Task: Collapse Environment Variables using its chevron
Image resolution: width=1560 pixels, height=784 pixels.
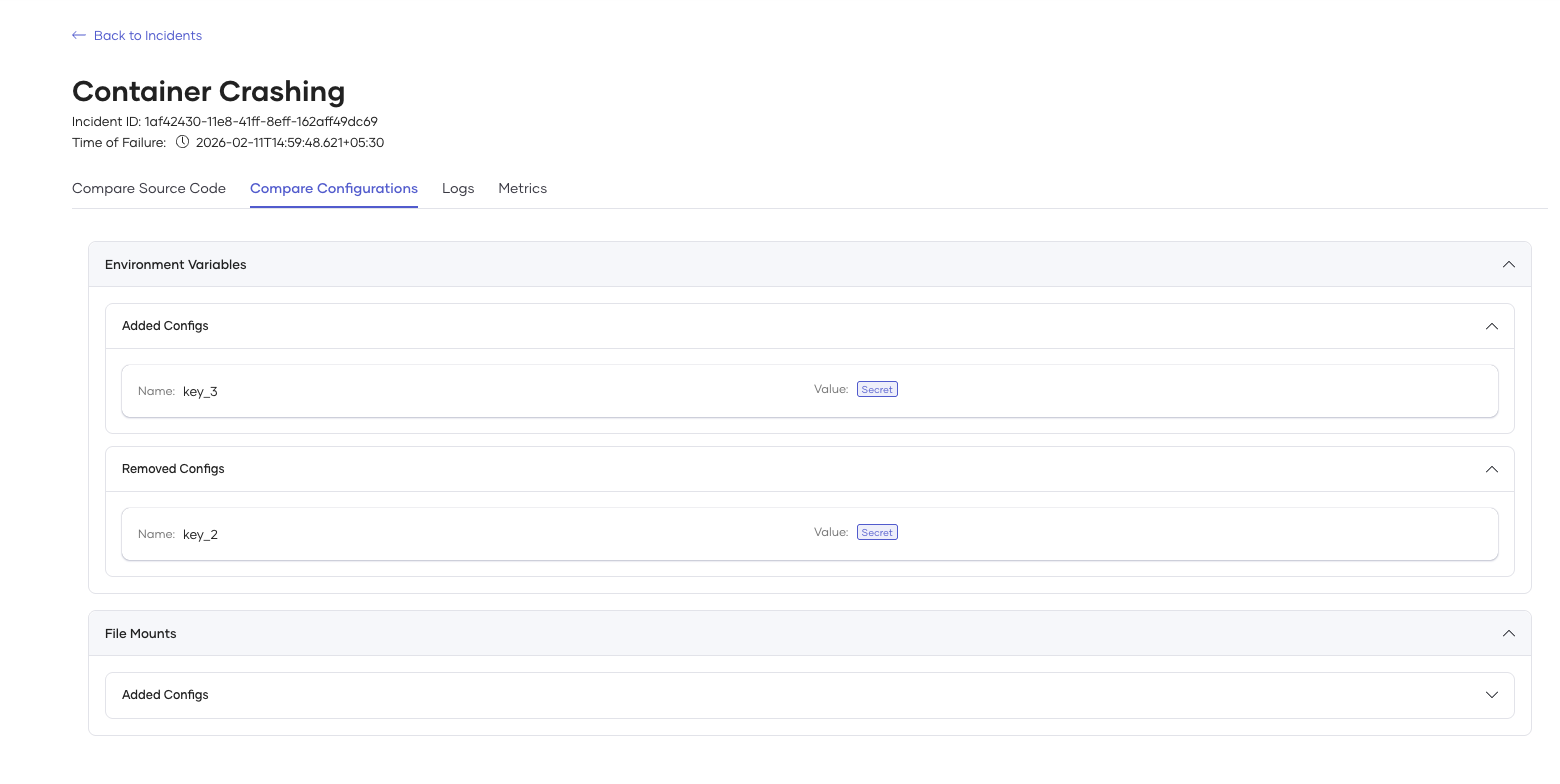Action: 1508,265
